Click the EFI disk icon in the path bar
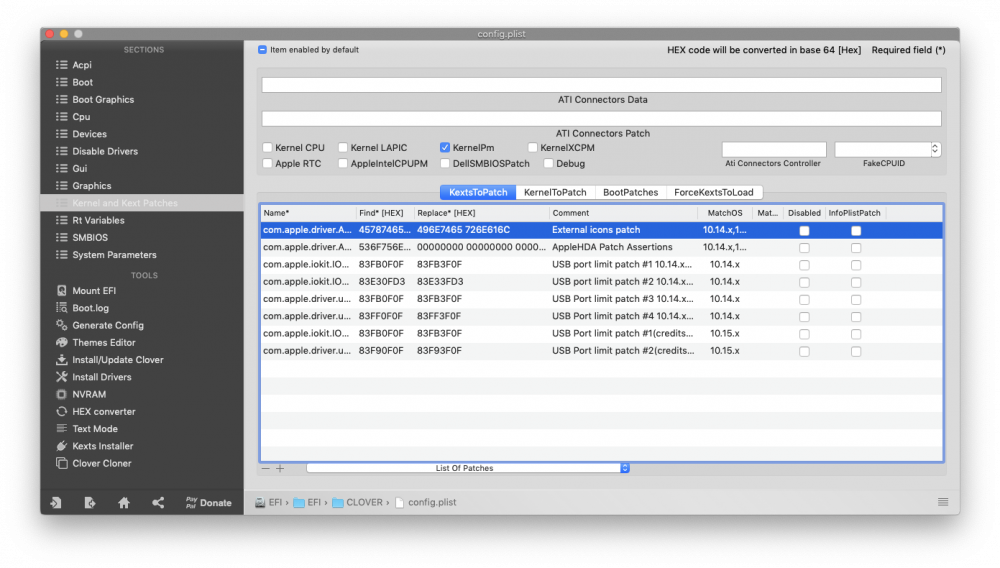The width and height of the screenshot is (1000, 568). [x=260, y=502]
